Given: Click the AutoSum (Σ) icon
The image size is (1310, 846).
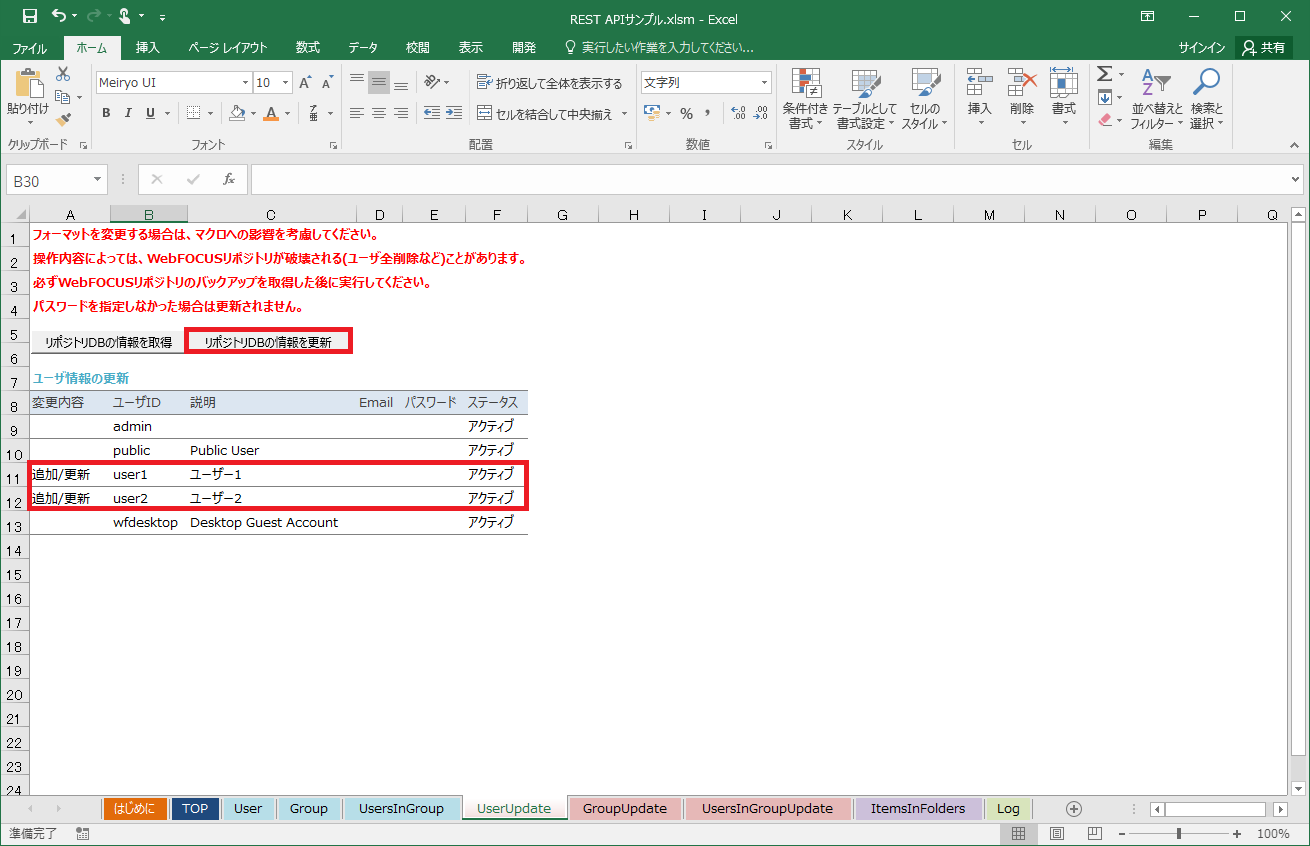Looking at the screenshot, I should (1105, 72).
